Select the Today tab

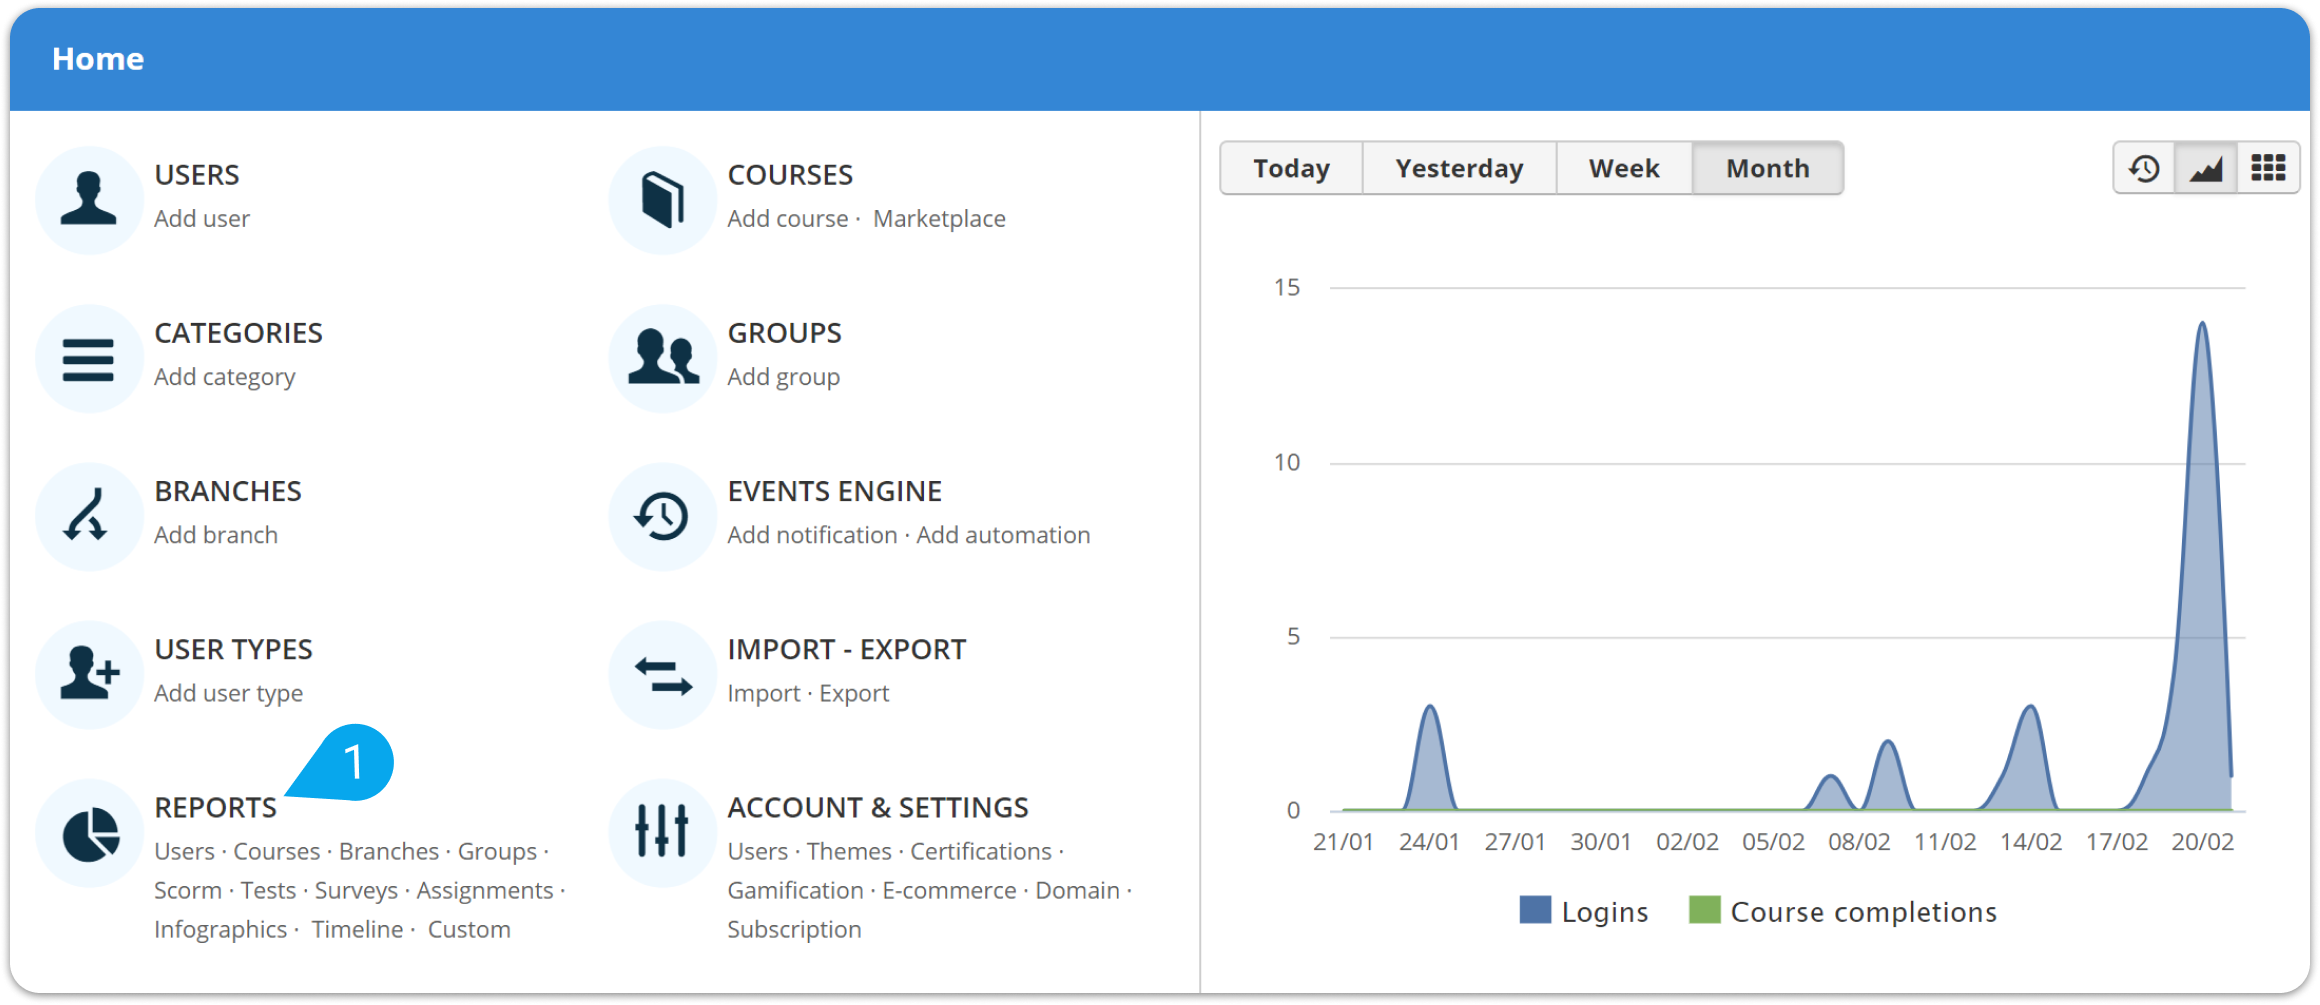tap(1291, 168)
